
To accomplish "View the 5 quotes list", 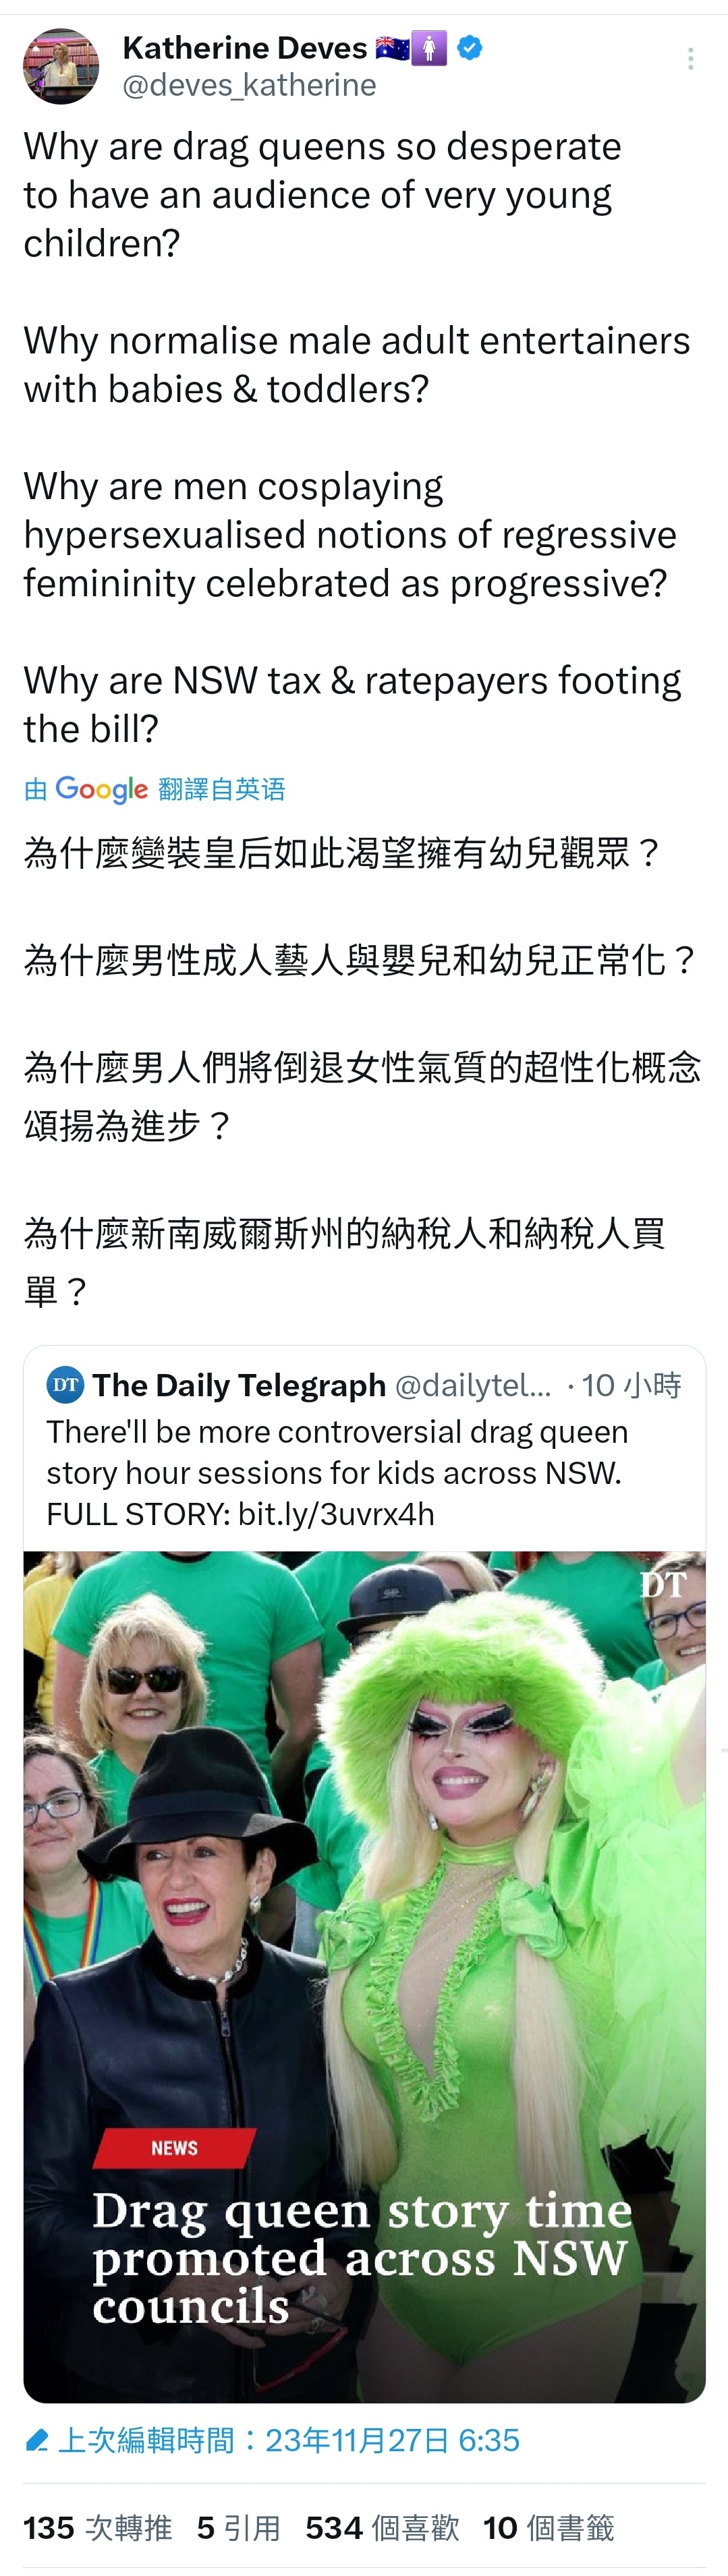I will pyautogui.click(x=239, y=2528).
